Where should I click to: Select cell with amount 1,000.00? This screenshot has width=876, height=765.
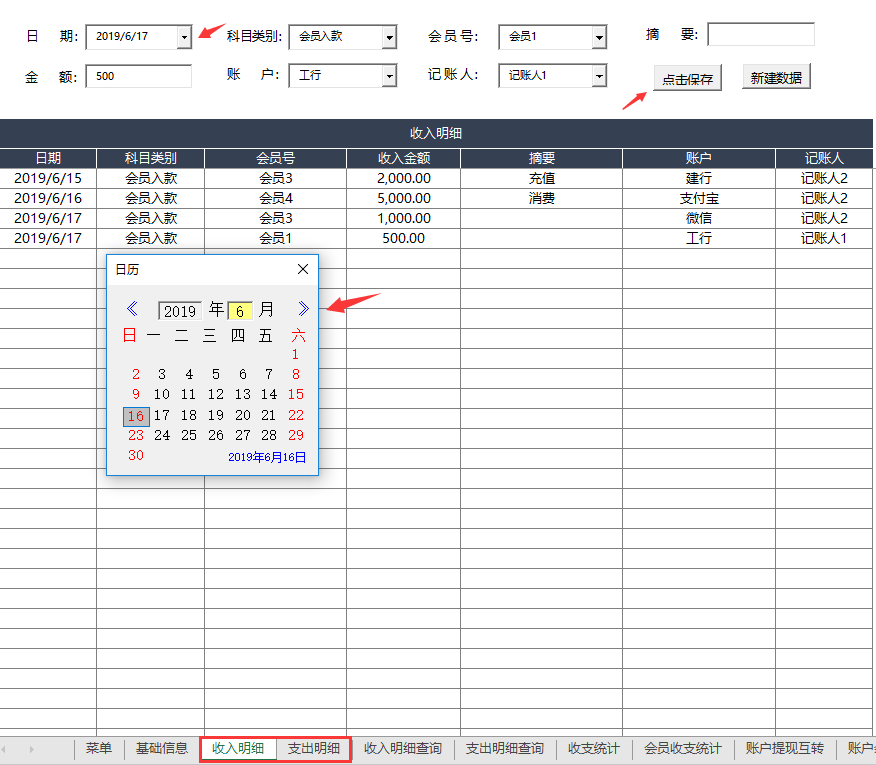404,218
